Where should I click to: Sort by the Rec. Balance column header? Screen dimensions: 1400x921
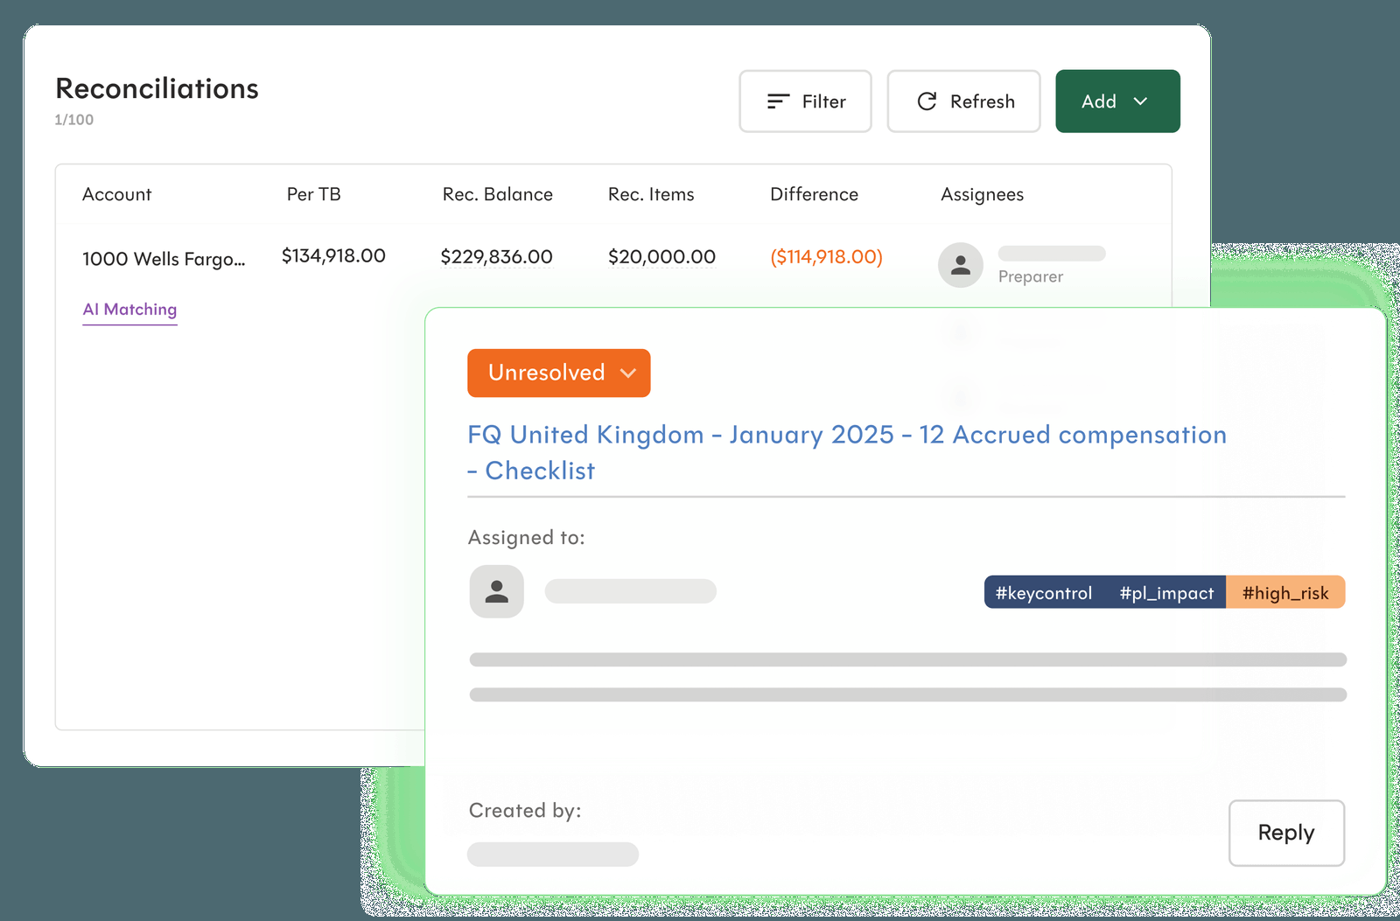coord(498,194)
